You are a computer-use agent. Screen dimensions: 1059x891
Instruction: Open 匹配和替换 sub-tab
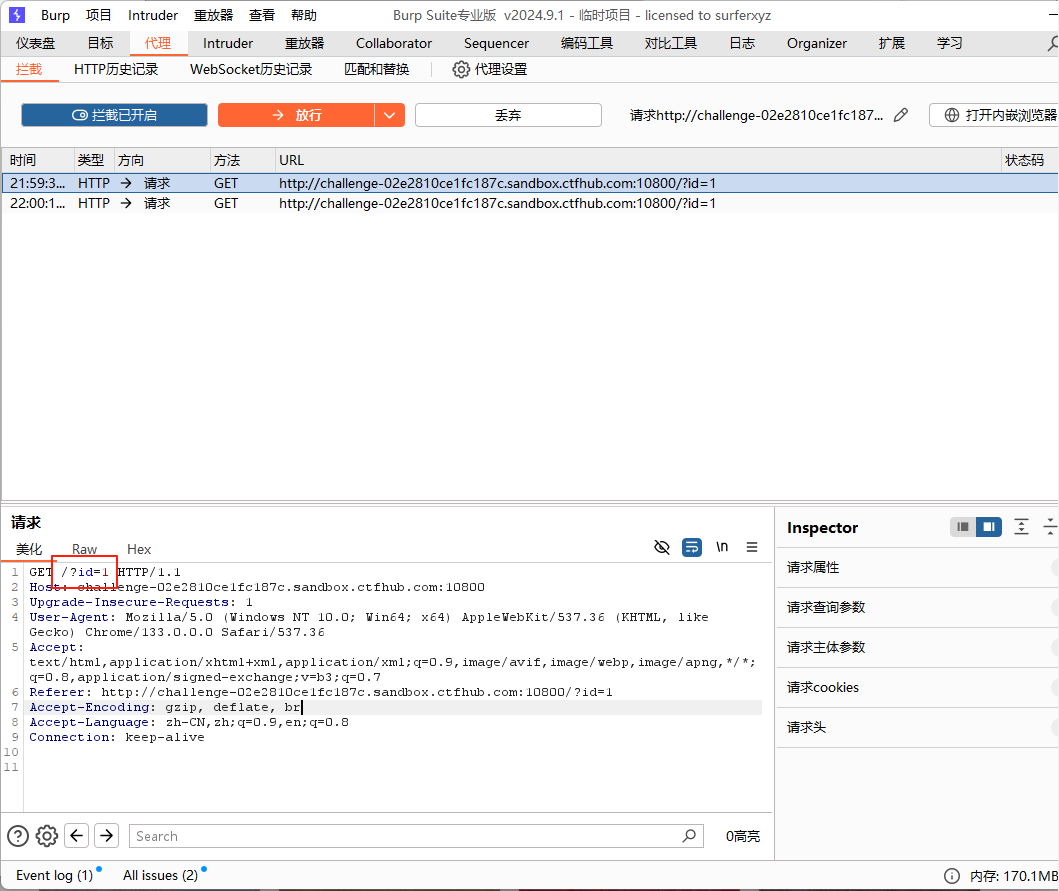[x=377, y=69]
